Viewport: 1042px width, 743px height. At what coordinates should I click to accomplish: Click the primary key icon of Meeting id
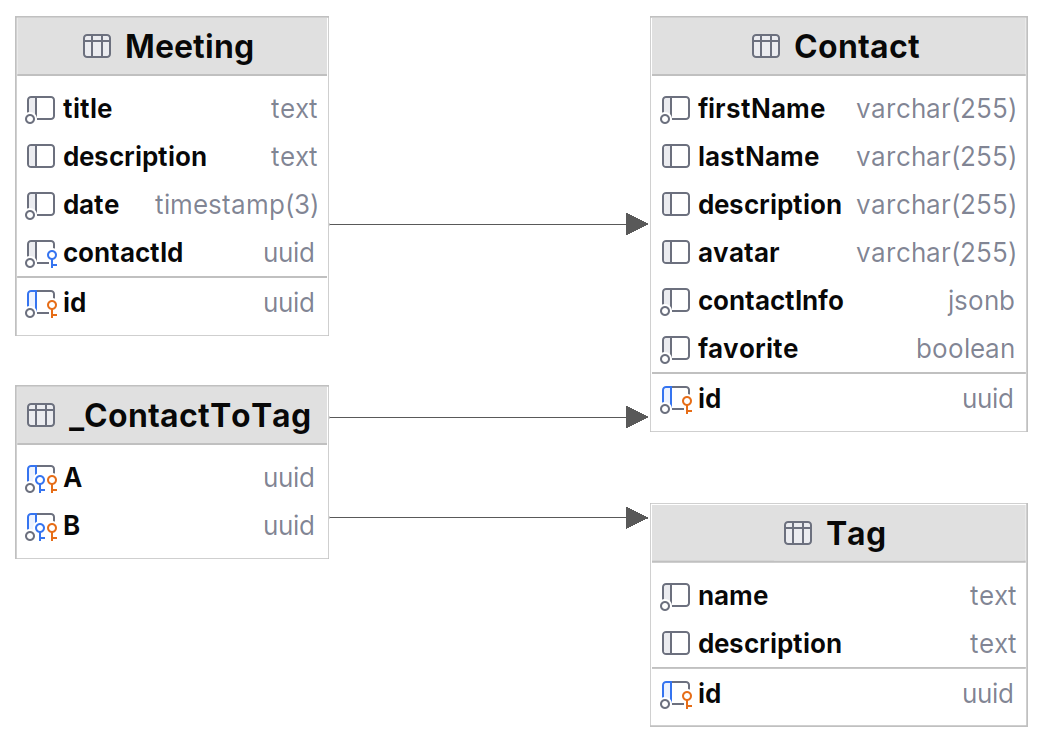click(41, 303)
